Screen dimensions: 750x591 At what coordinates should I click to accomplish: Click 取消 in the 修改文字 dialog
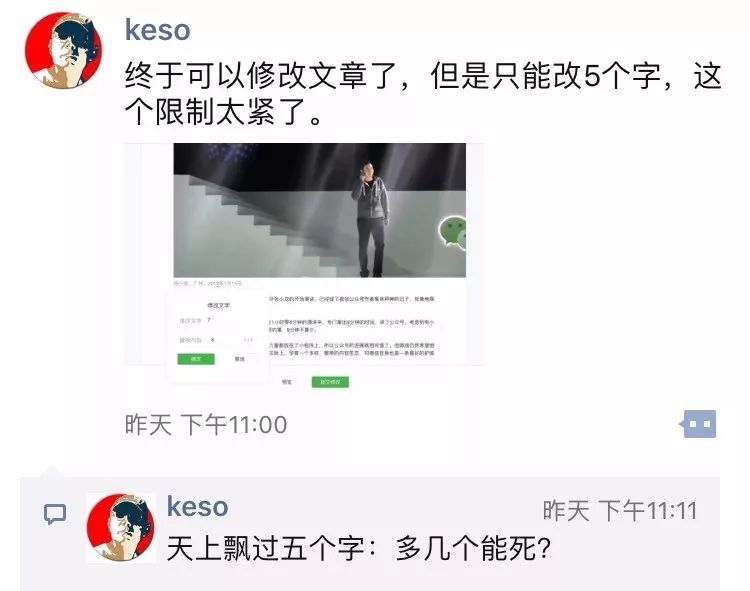point(240,359)
